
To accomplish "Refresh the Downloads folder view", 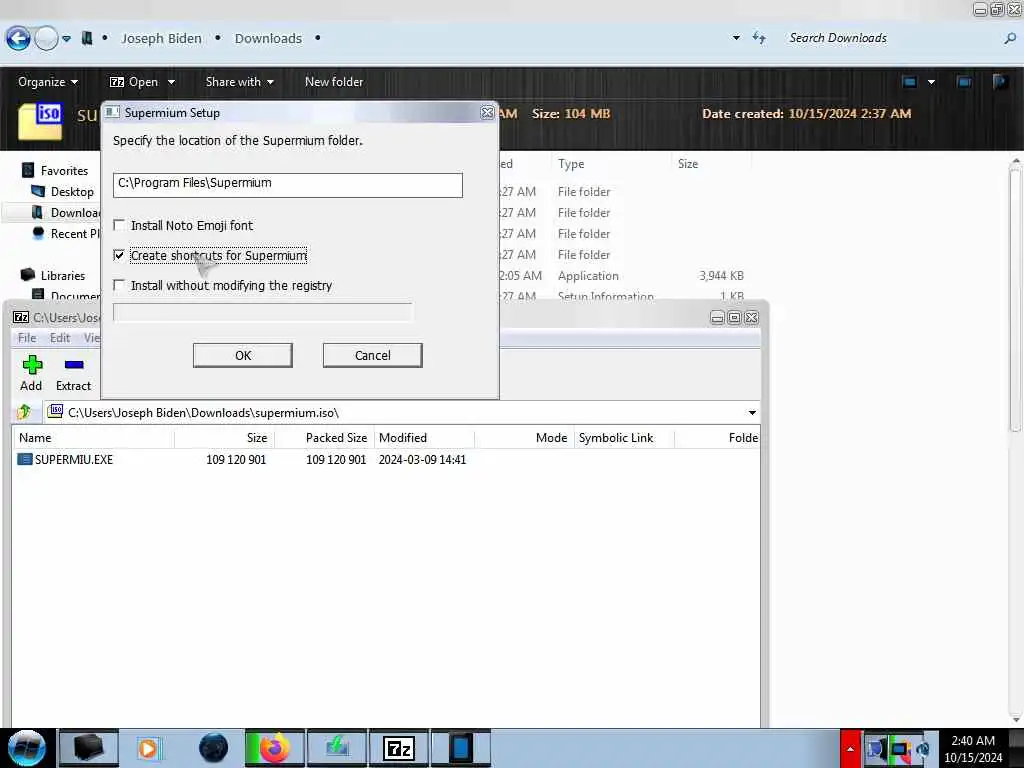I will [x=759, y=38].
